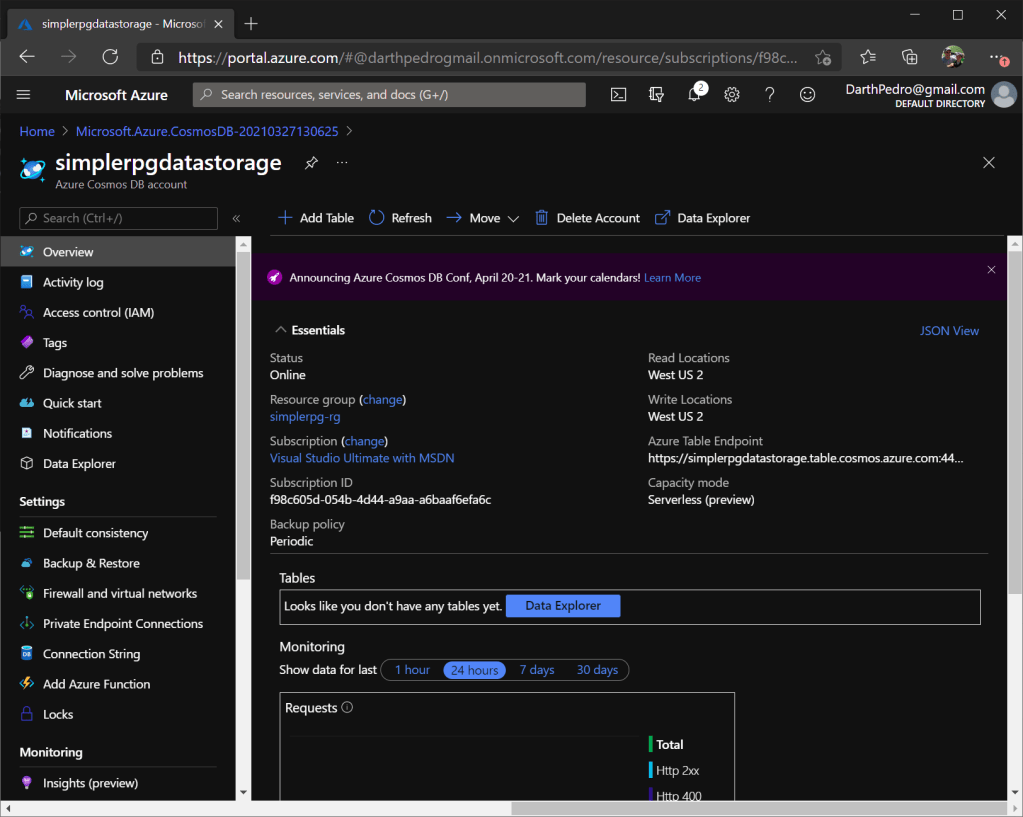Click the search resources input field
Viewport: 1023px width, 817px height.
point(390,95)
